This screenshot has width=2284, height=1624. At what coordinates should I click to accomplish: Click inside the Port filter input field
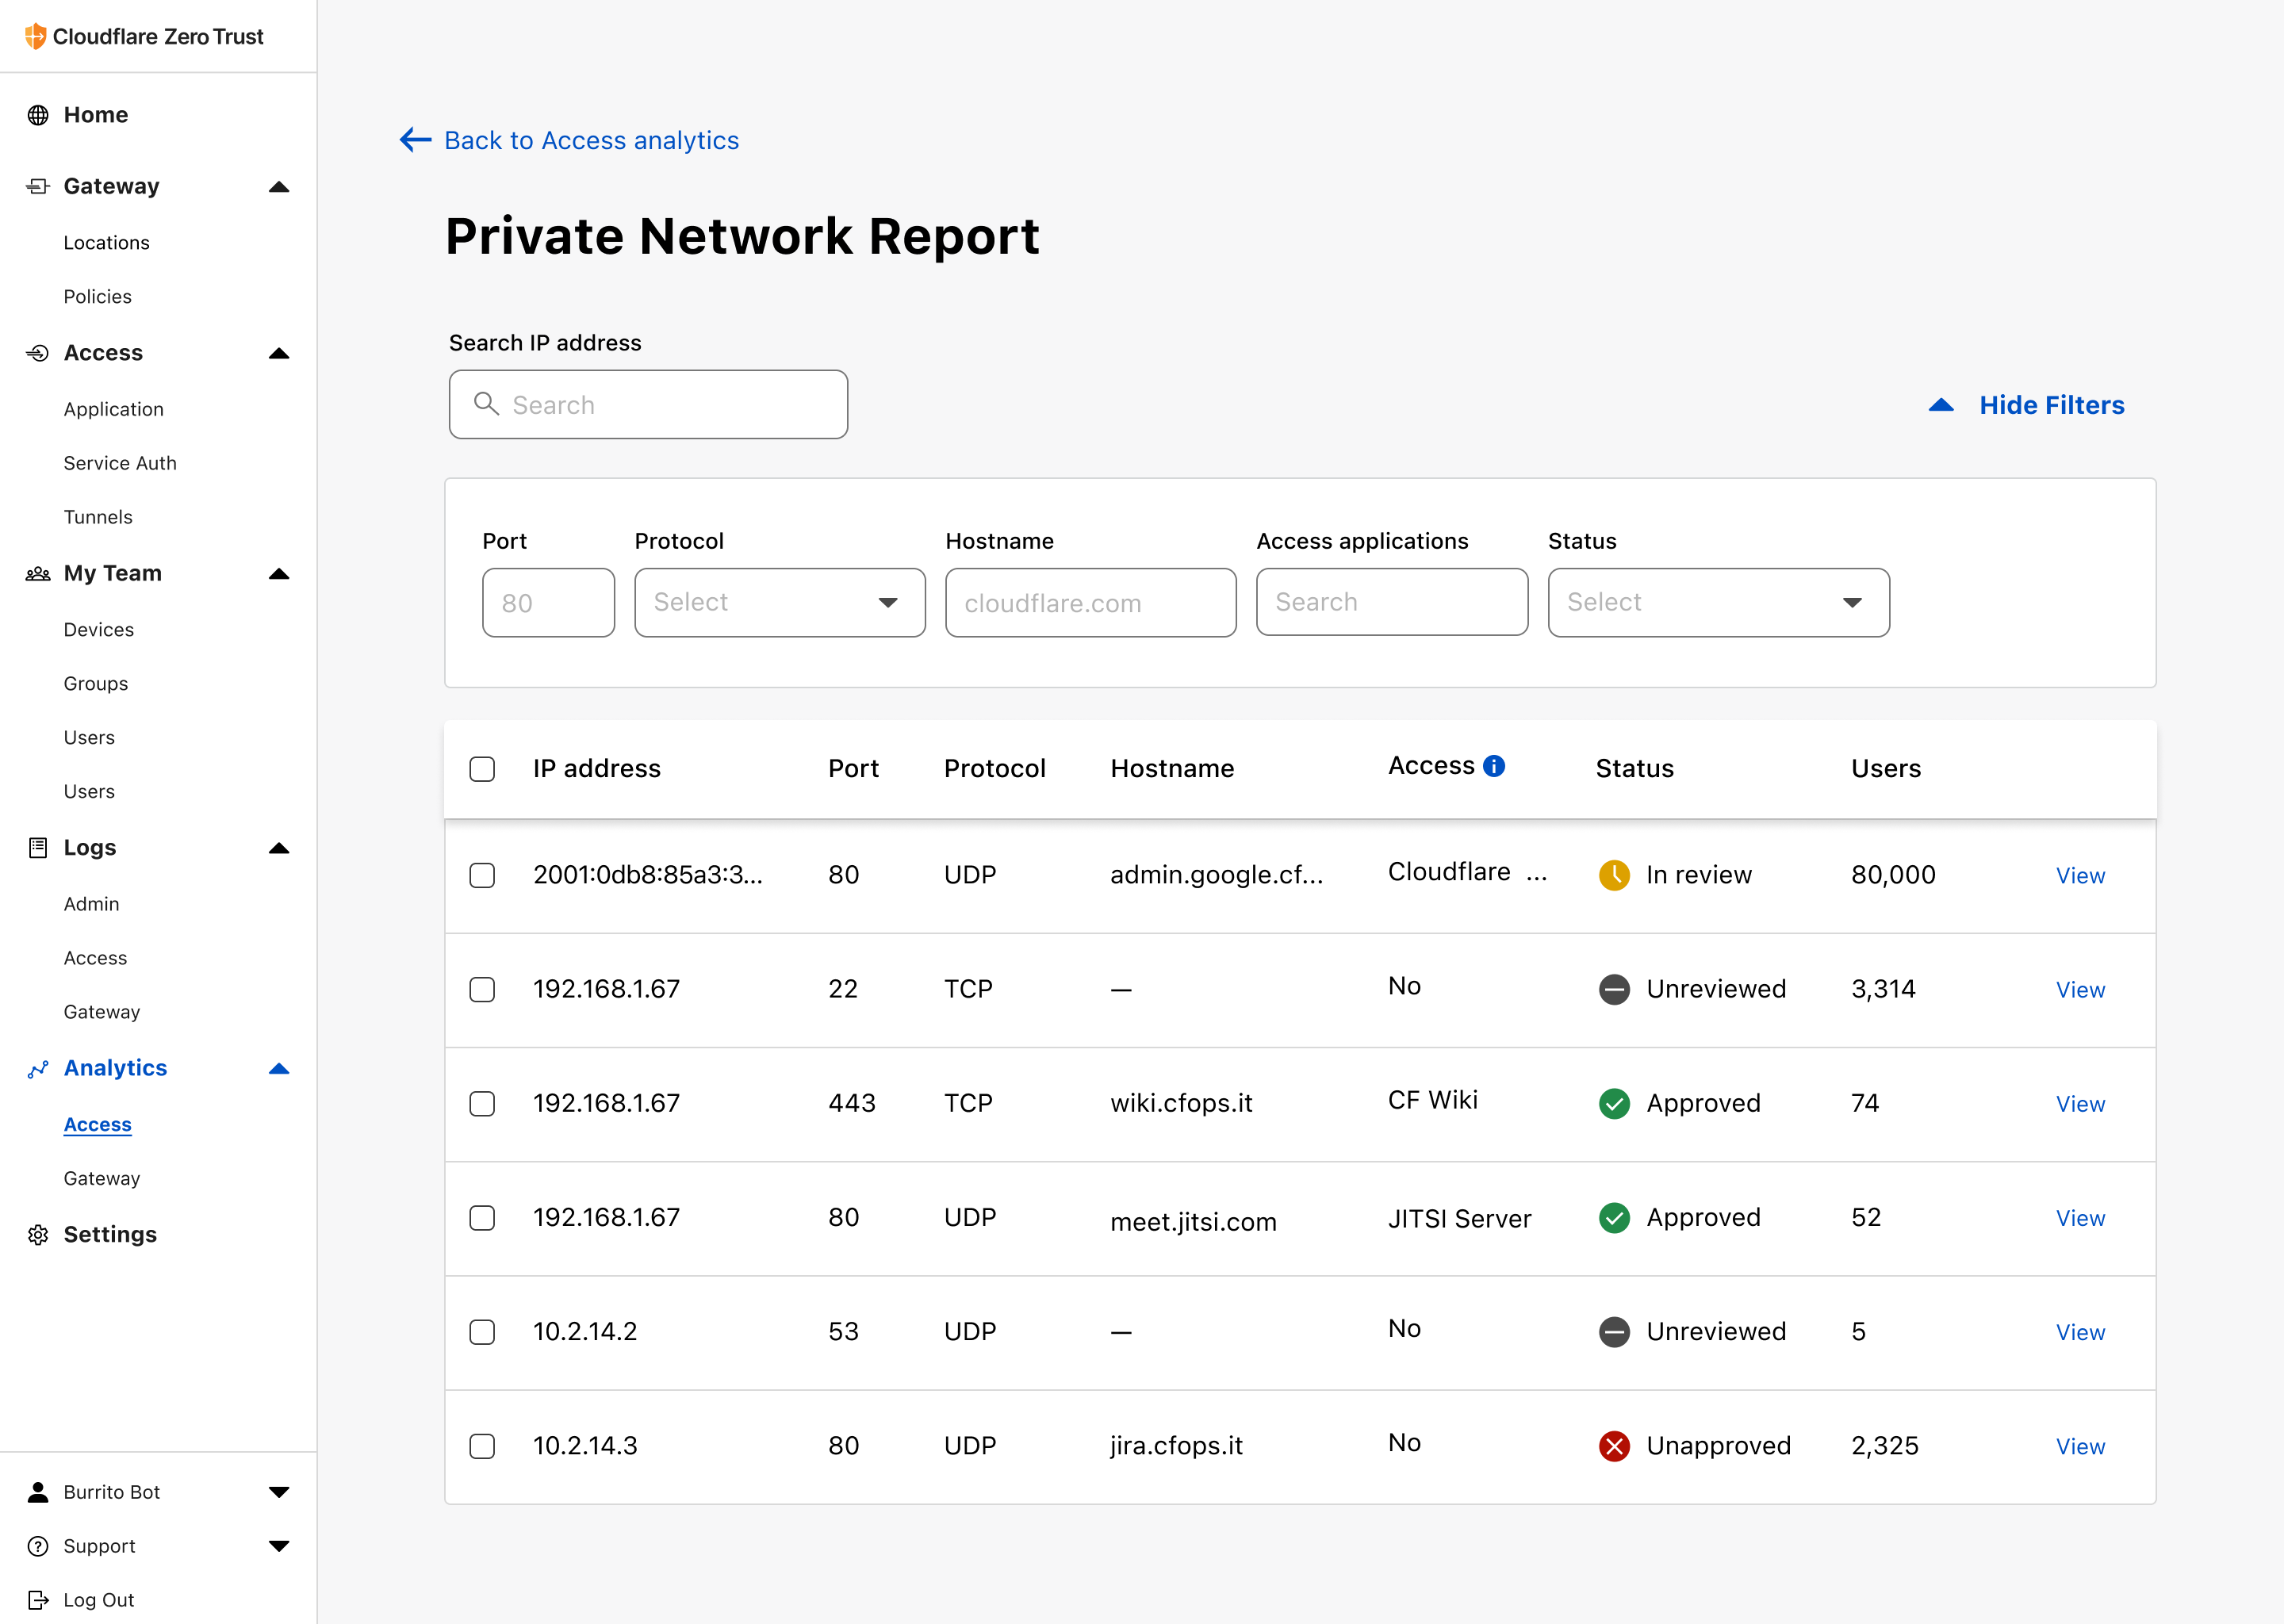click(x=547, y=602)
